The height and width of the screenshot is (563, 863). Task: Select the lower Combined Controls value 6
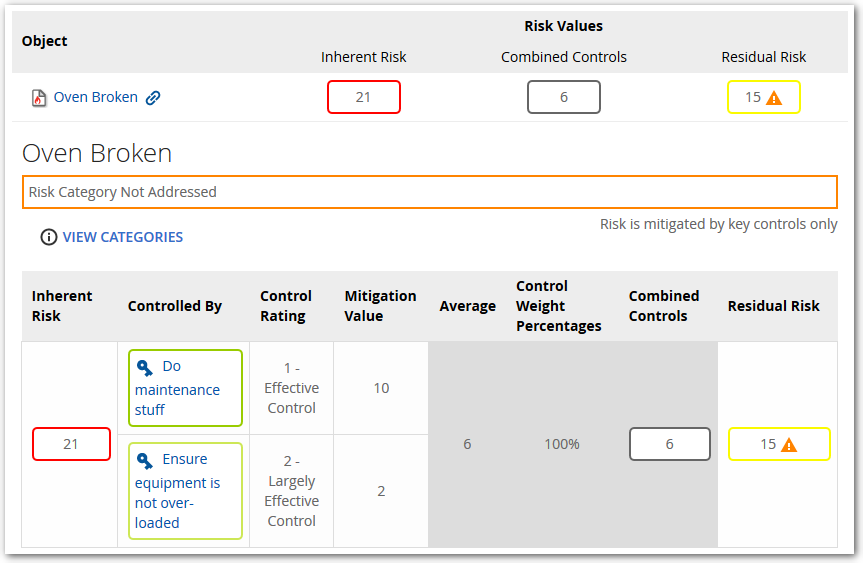coord(670,444)
